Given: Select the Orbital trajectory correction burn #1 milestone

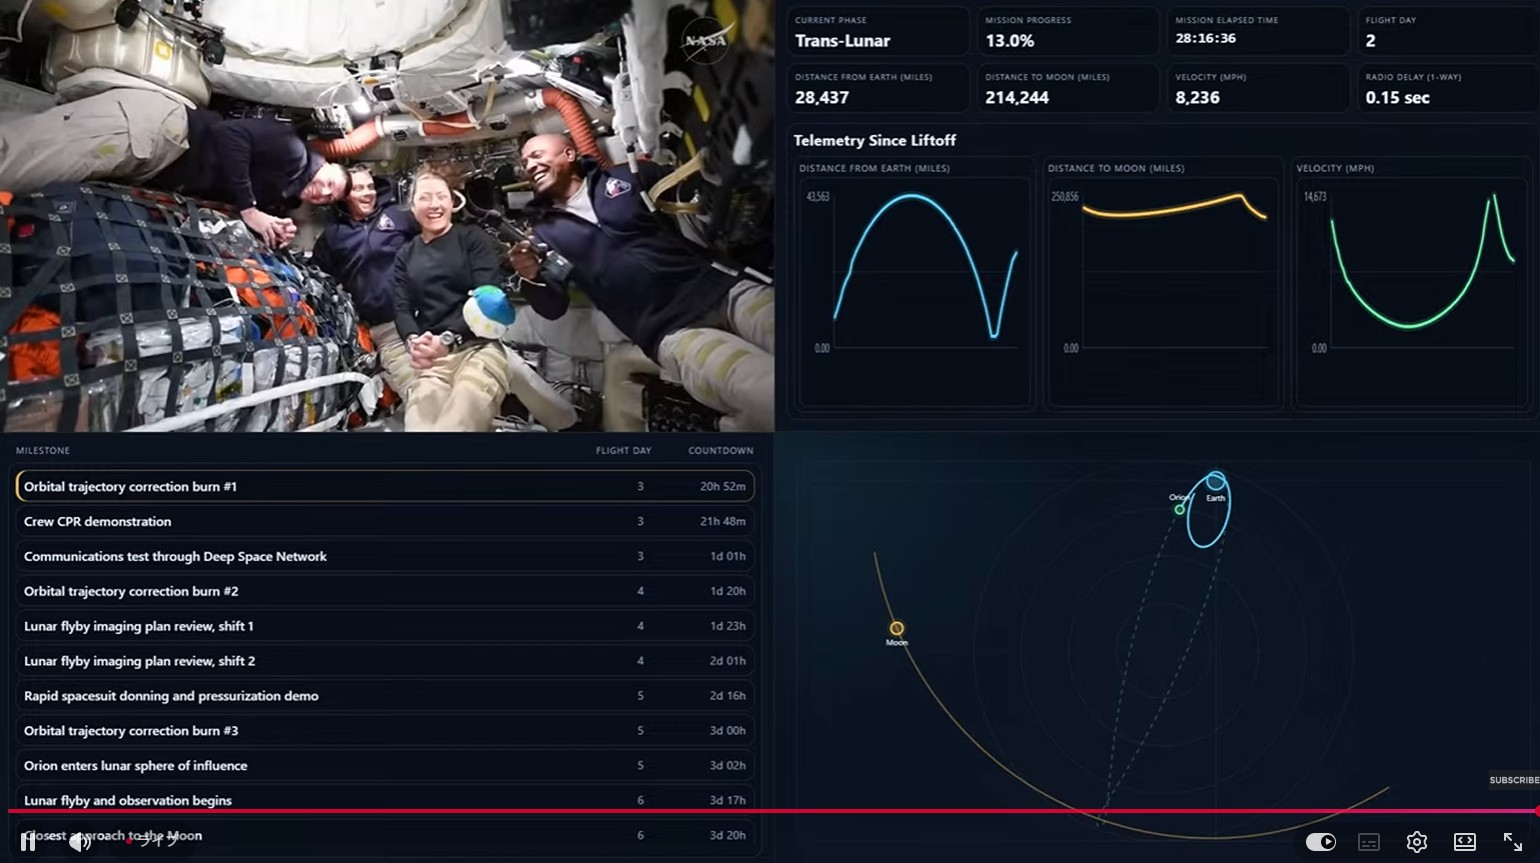Looking at the screenshot, I should (x=385, y=486).
